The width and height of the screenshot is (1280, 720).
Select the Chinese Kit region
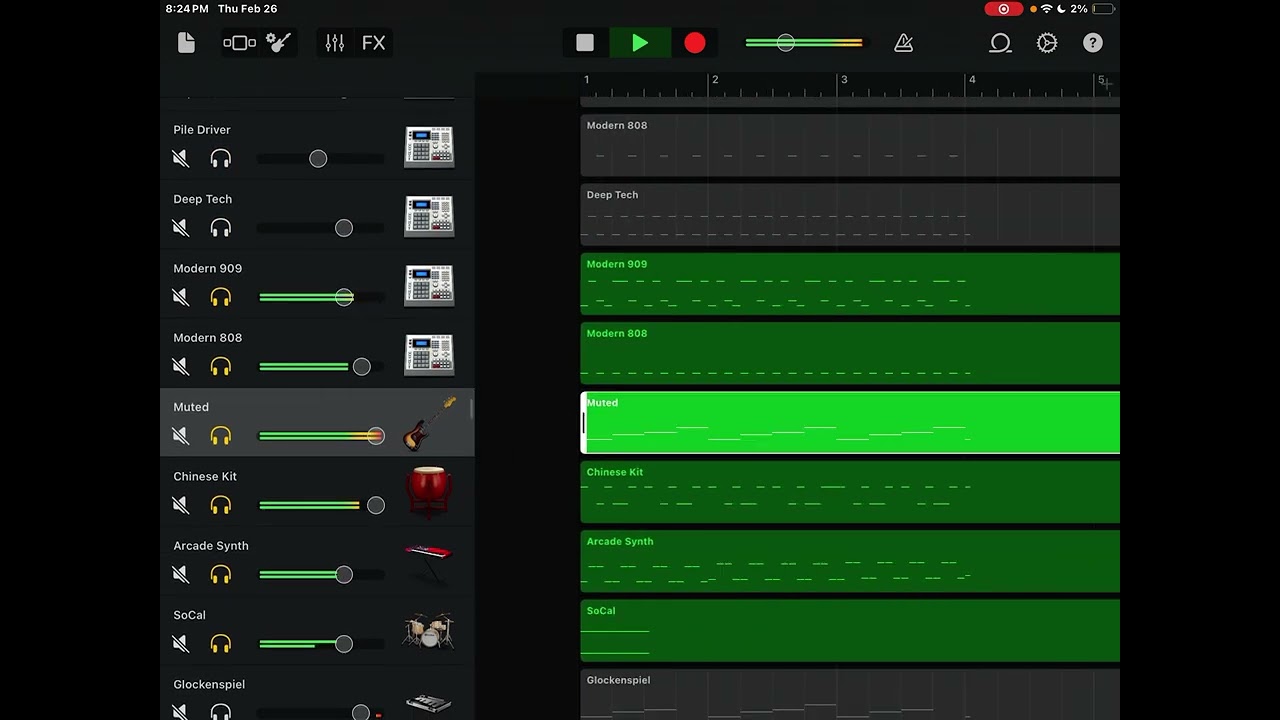click(x=850, y=492)
